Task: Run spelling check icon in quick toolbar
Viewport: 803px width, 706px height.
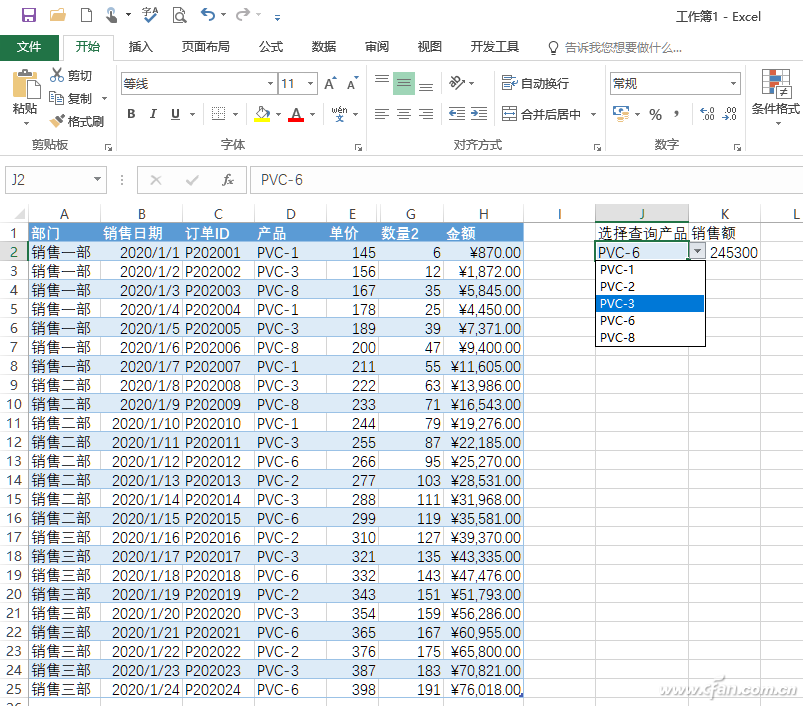Action: coord(150,15)
